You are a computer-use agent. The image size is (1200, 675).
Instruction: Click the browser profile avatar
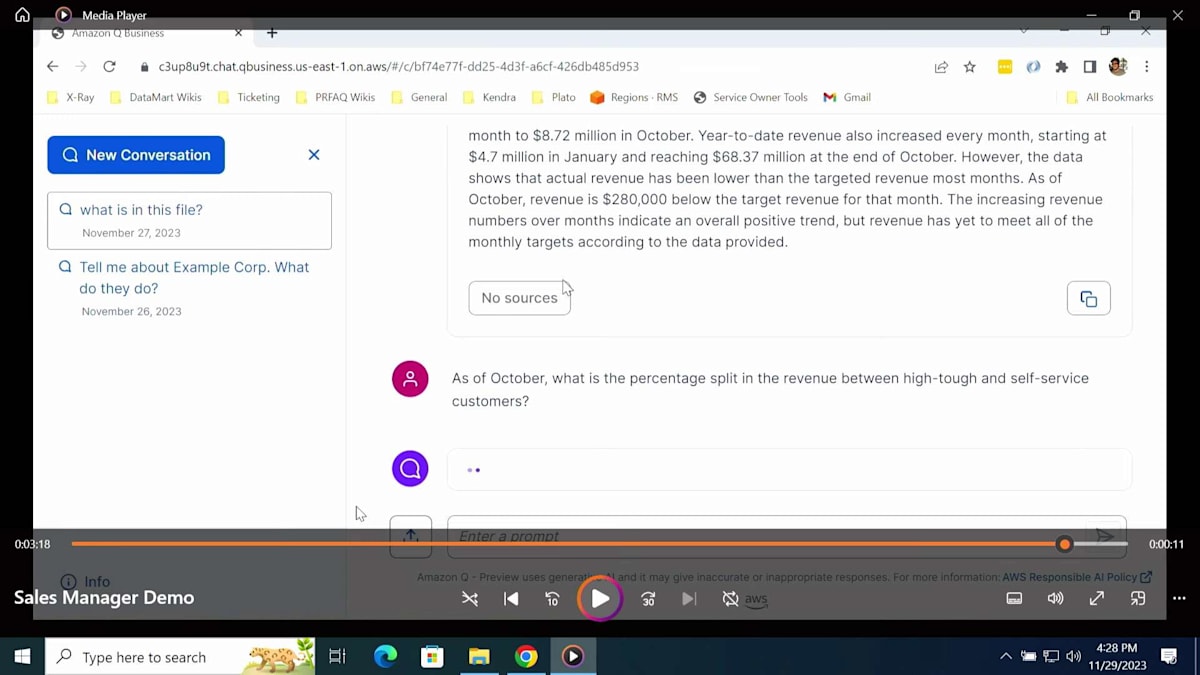click(1118, 67)
